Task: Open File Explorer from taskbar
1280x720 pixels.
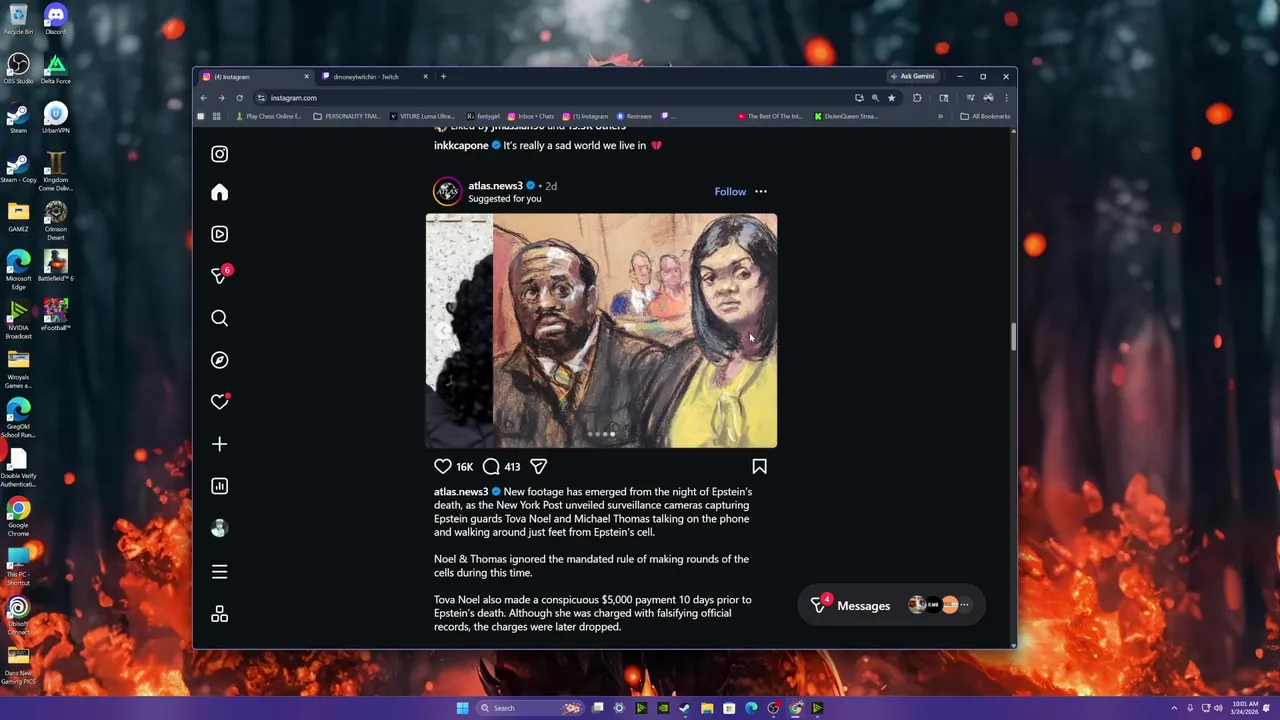Action: 707,708
